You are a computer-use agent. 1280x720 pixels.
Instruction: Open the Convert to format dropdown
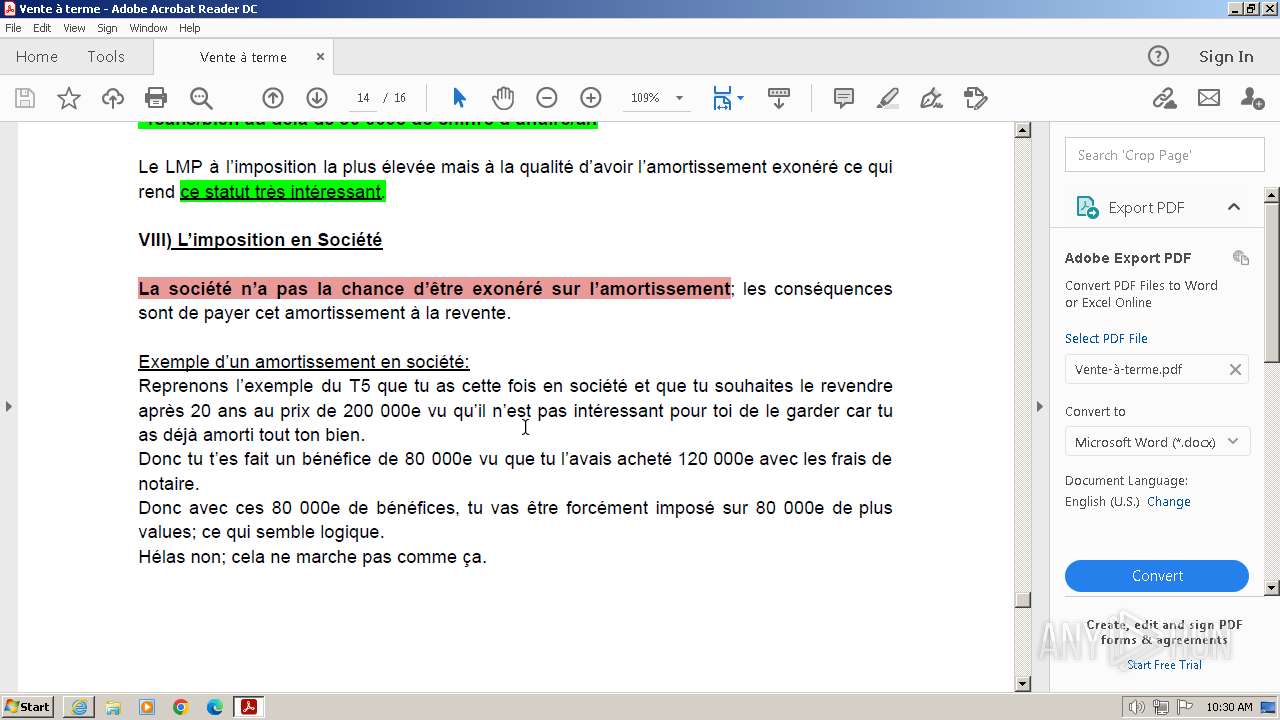[x=1157, y=442]
